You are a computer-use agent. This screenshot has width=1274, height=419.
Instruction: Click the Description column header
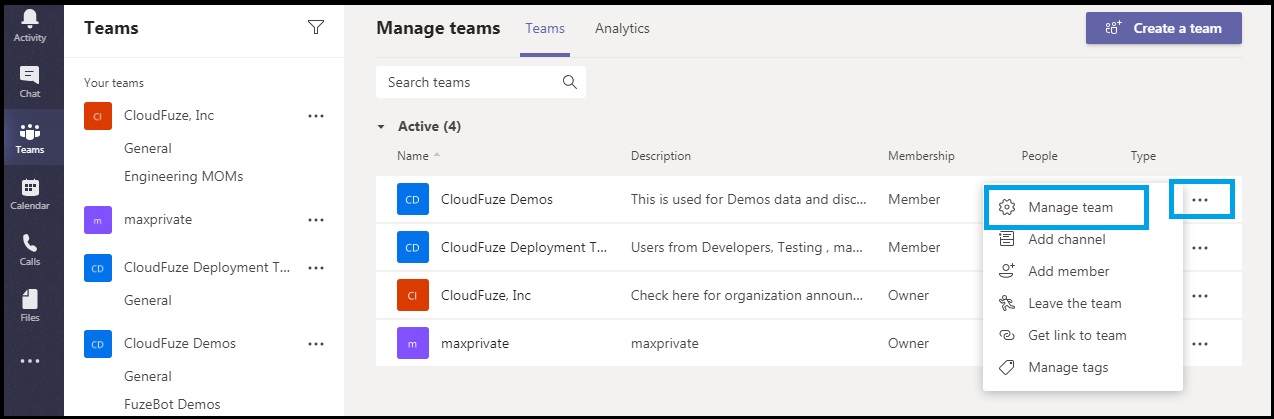661,156
